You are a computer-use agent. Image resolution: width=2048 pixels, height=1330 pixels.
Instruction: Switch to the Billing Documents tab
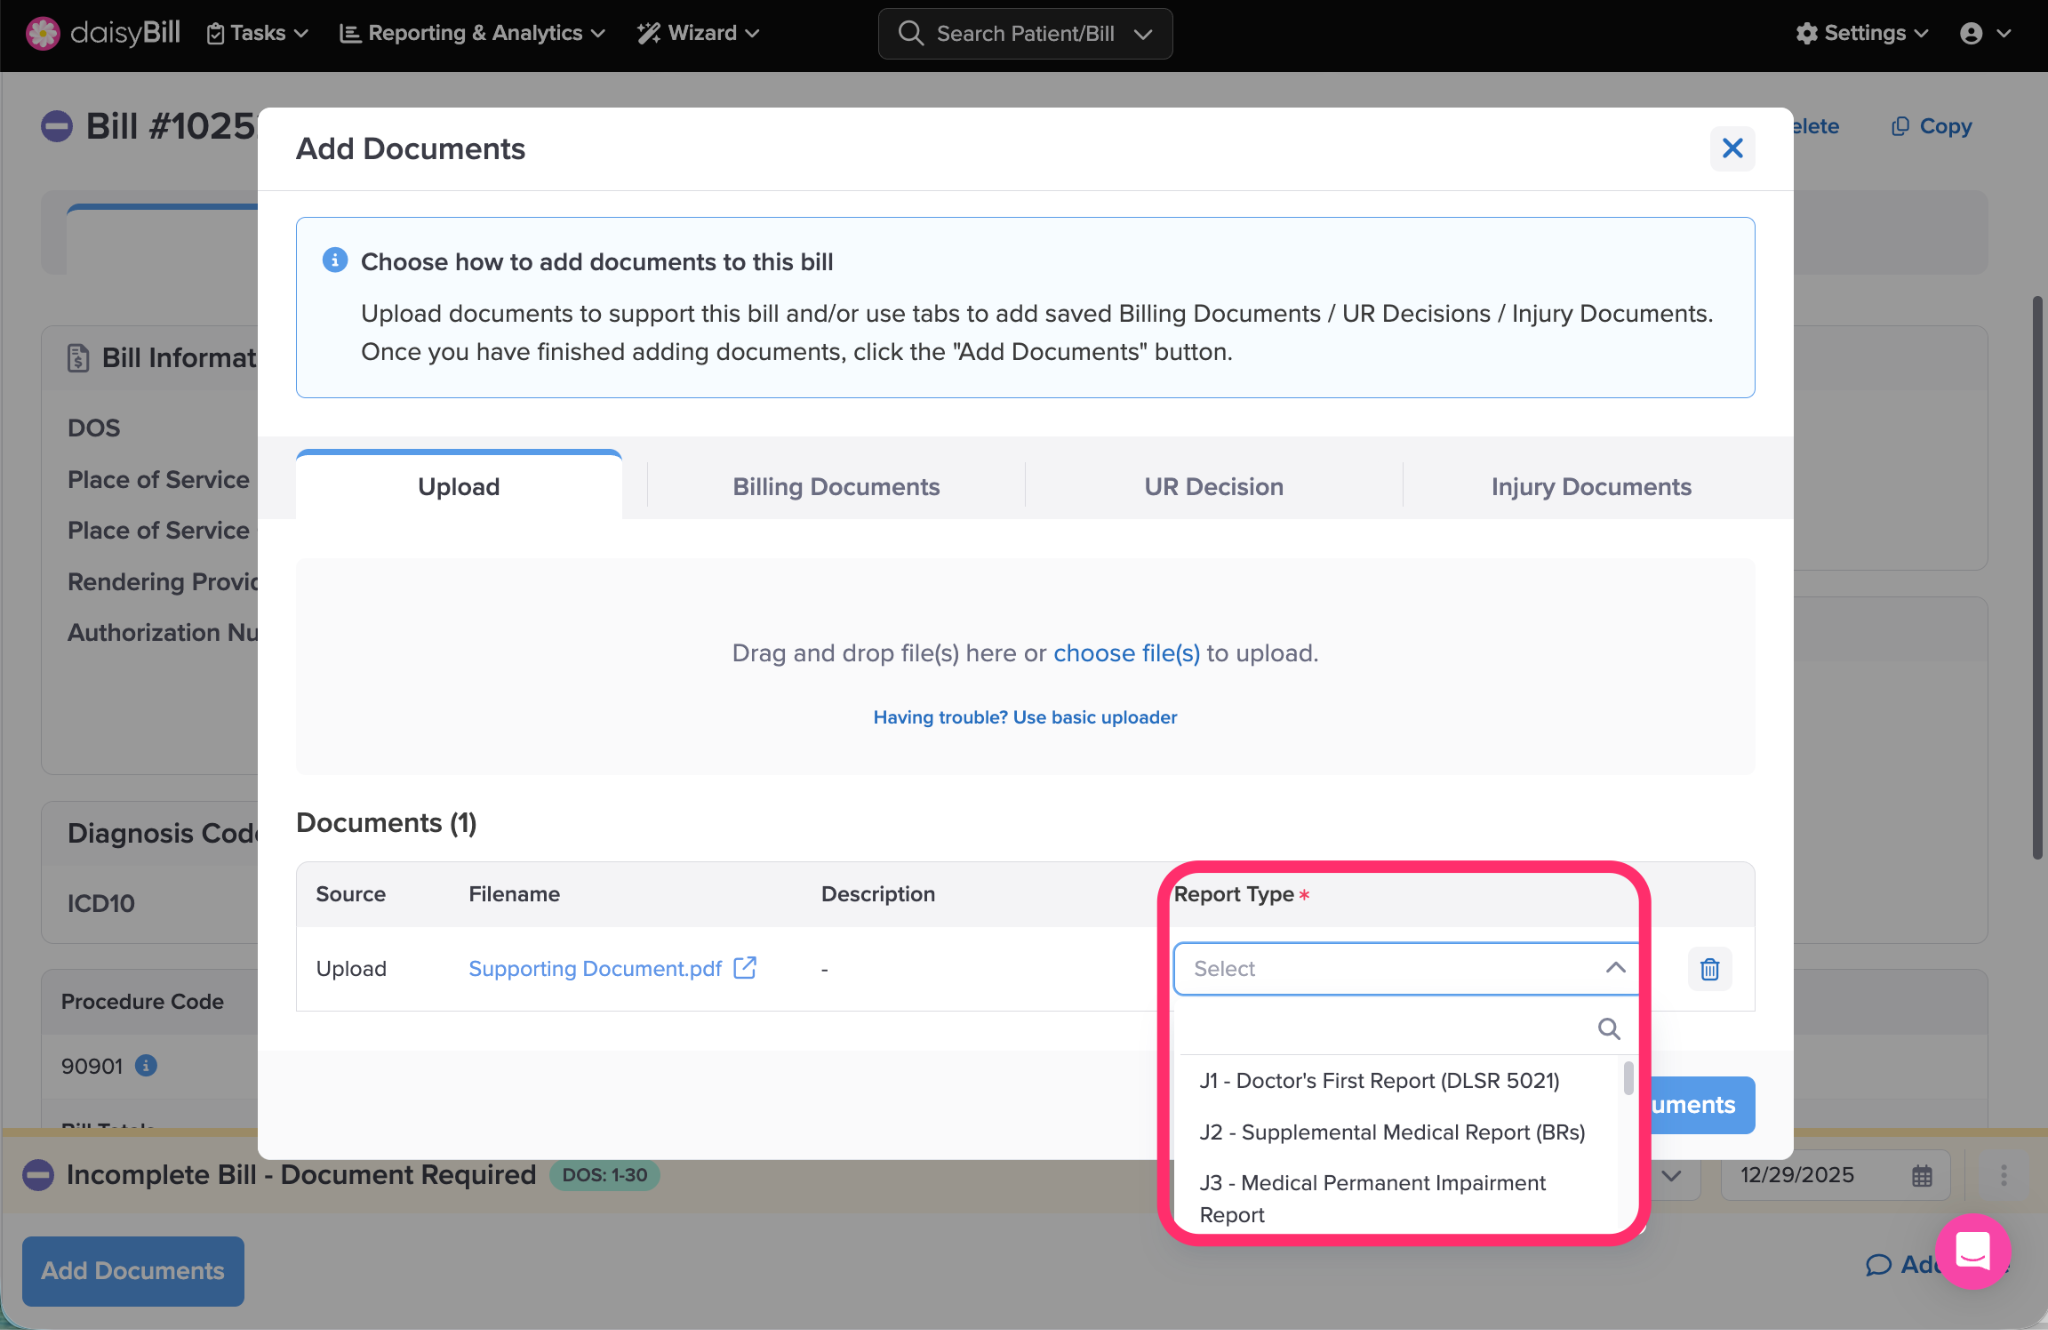coord(836,487)
